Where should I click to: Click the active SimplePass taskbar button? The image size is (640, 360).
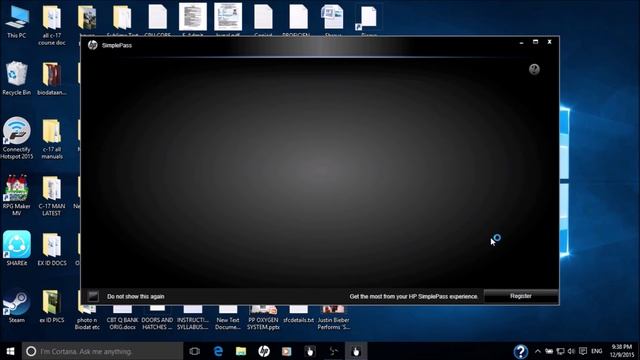[356, 351]
